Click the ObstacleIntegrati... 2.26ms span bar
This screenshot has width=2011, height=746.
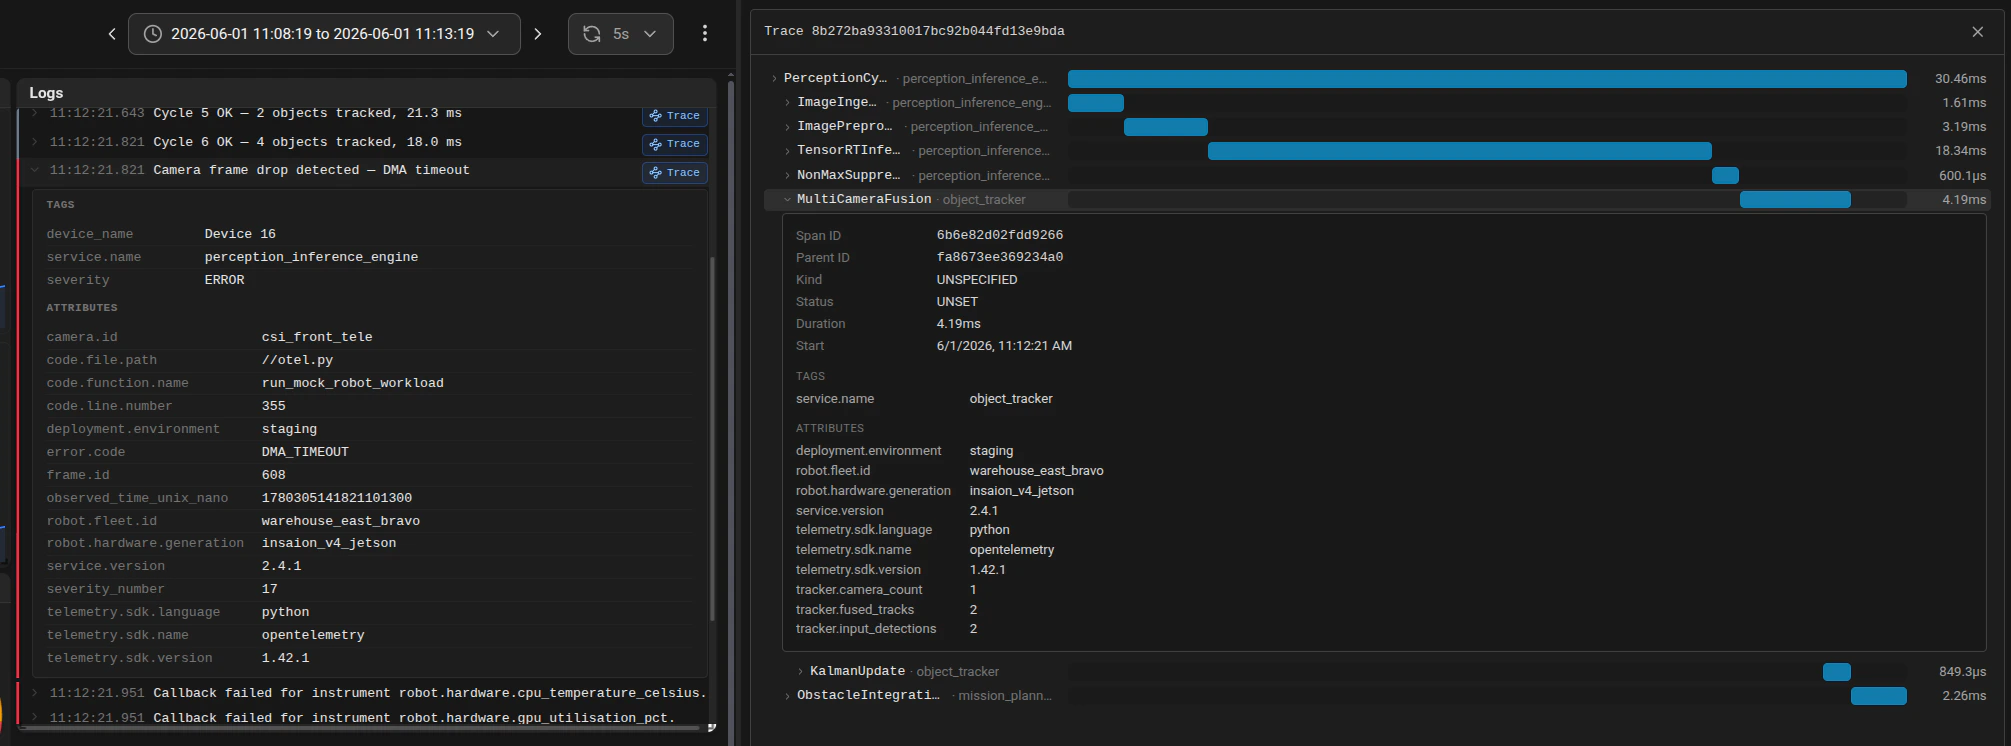[1879, 696]
